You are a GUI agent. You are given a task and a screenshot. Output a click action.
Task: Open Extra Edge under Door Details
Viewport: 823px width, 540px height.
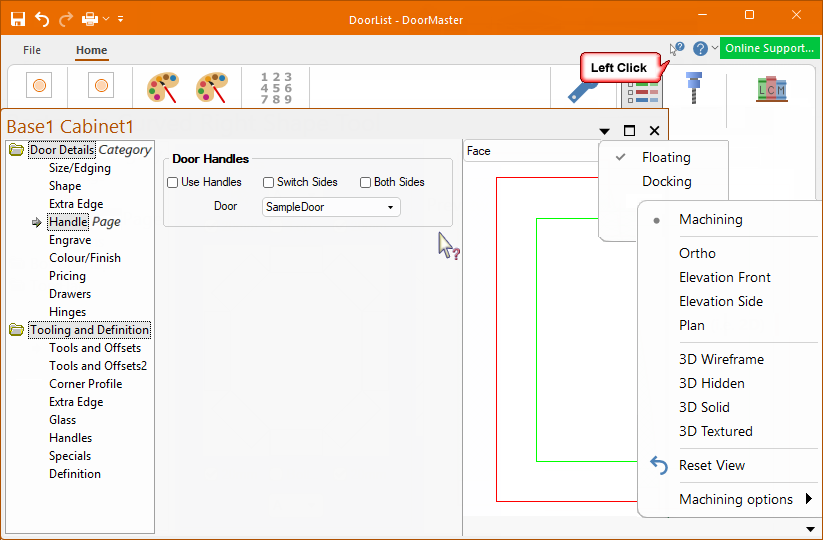tap(76, 204)
